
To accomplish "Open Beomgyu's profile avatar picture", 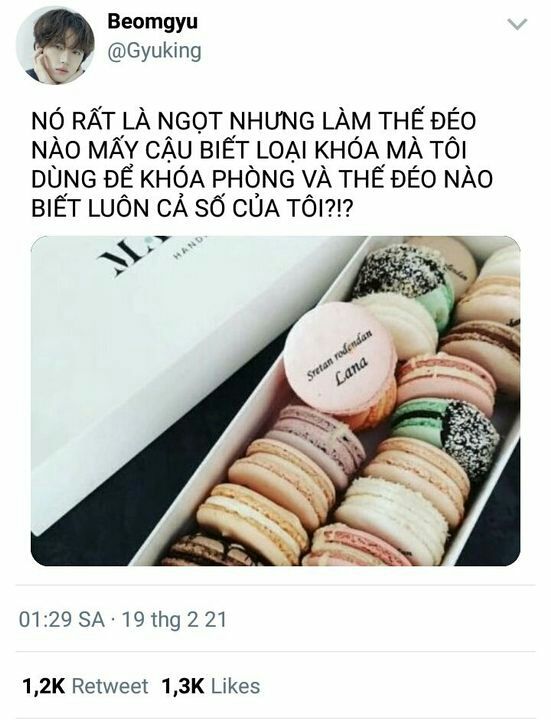I will point(55,45).
